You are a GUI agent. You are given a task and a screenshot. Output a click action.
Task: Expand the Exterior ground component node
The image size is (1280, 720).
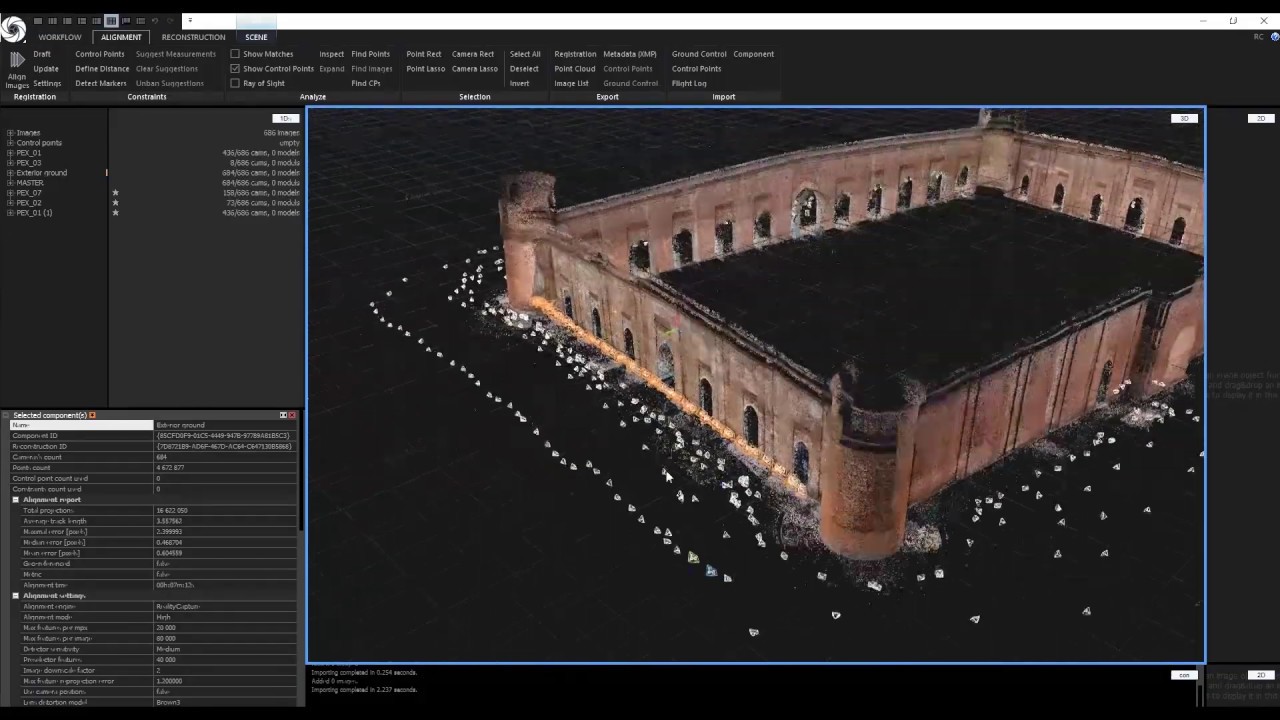click(x=10, y=173)
